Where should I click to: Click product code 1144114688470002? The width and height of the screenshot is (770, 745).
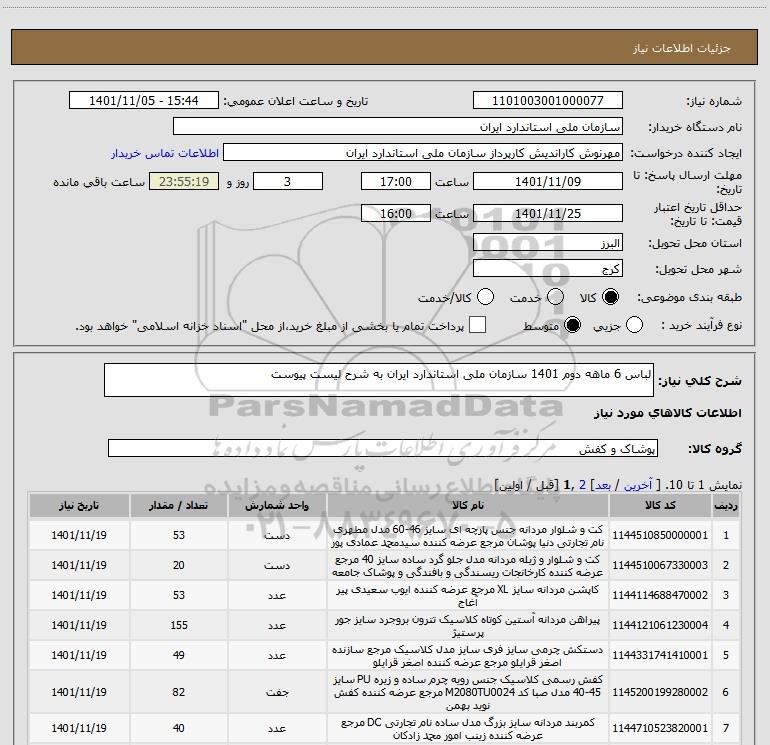pyautogui.click(x=660, y=595)
